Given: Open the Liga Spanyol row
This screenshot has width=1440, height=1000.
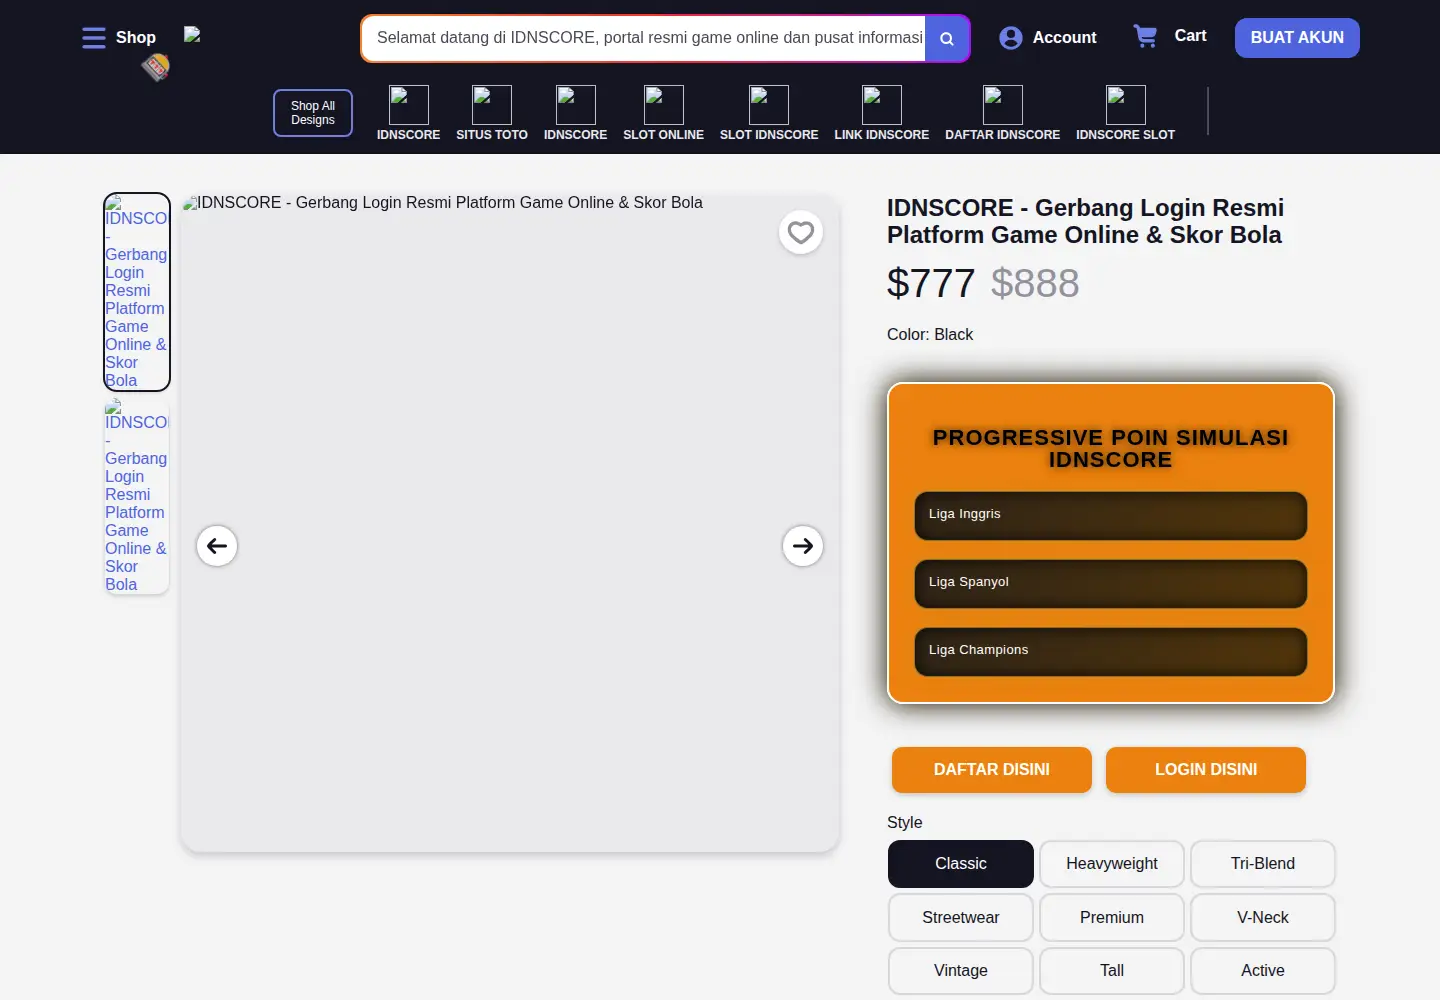Looking at the screenshot, I should [1111, 584].
